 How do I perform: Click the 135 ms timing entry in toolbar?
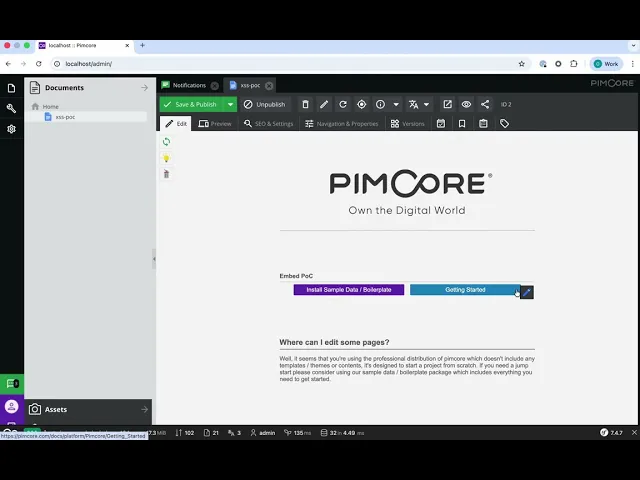tap(298, 433)
